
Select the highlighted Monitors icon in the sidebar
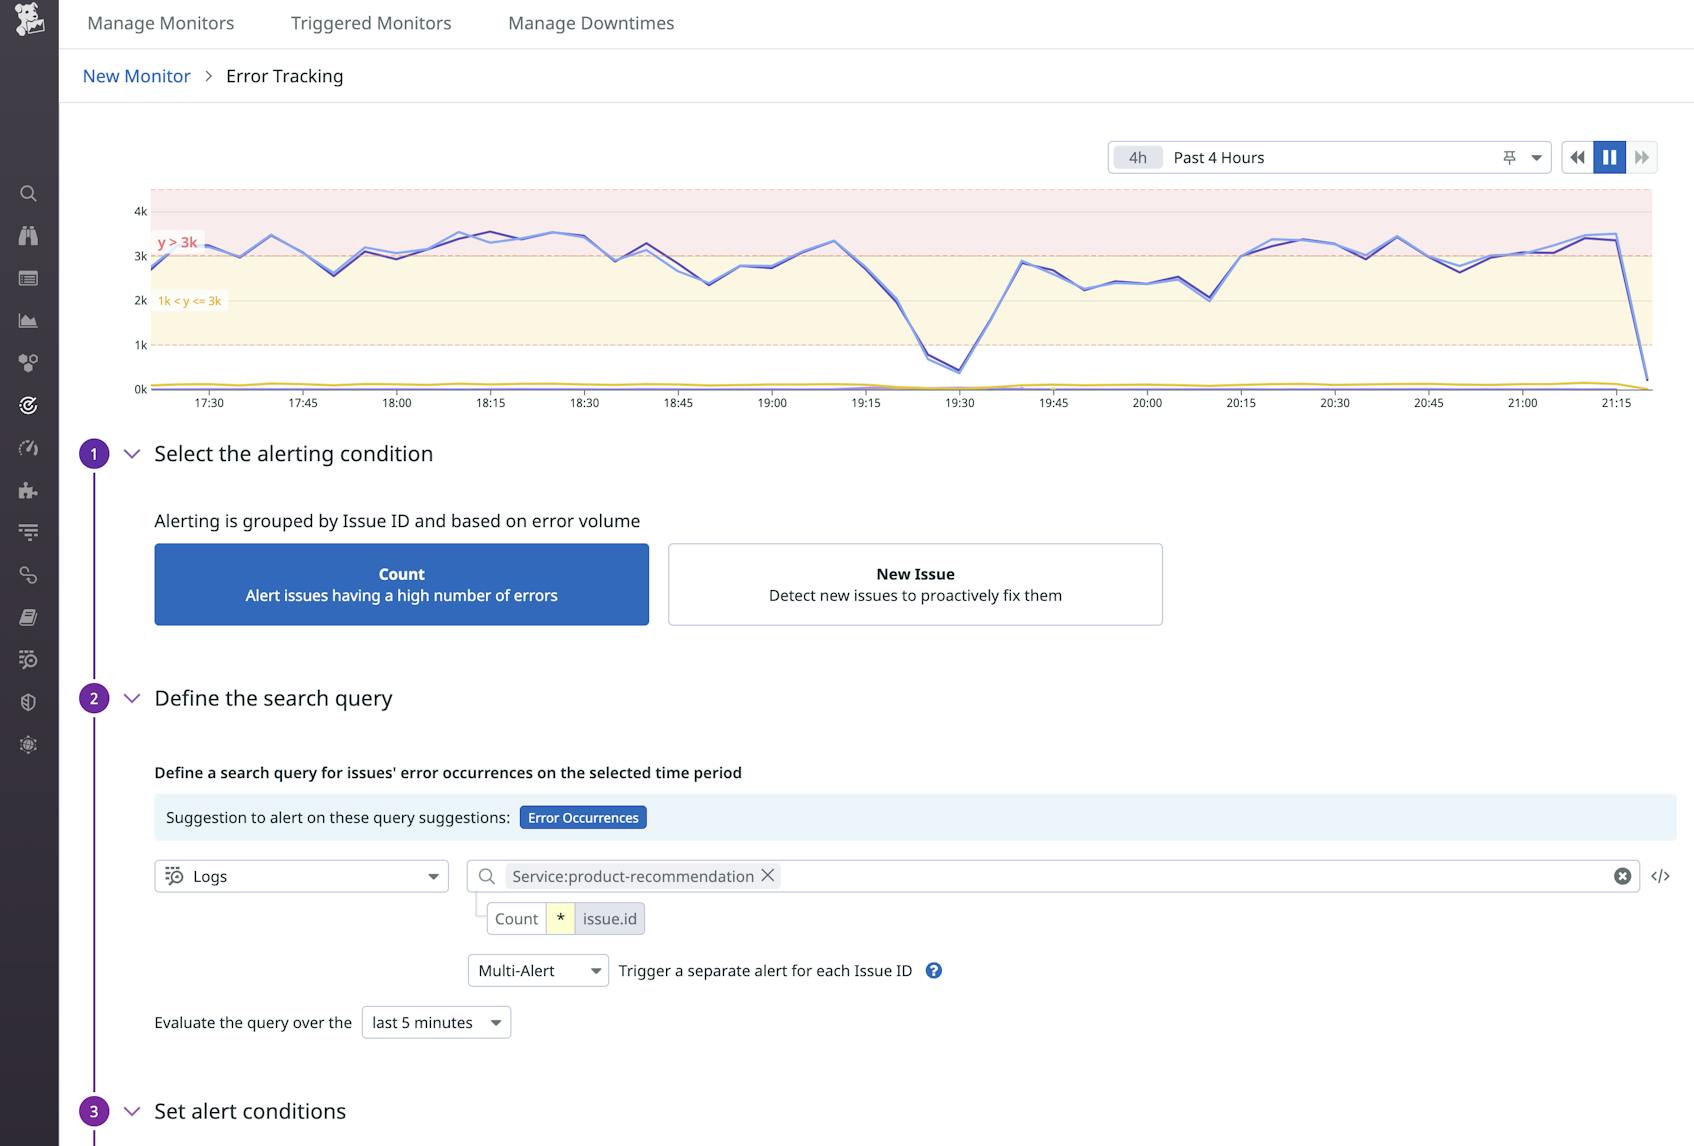pyautogui.click(x=28, y=405)
